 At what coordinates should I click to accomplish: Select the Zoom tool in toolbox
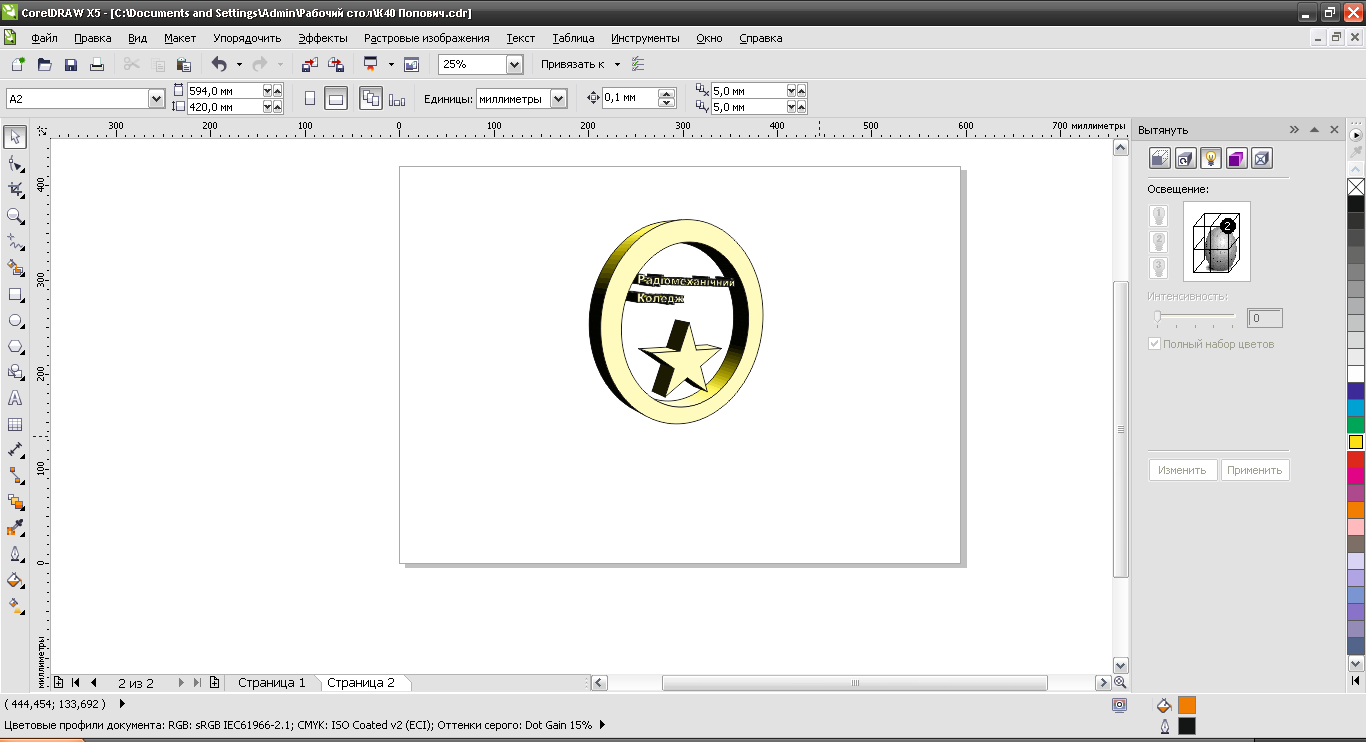pyautogui.click(x=15, y=215)
